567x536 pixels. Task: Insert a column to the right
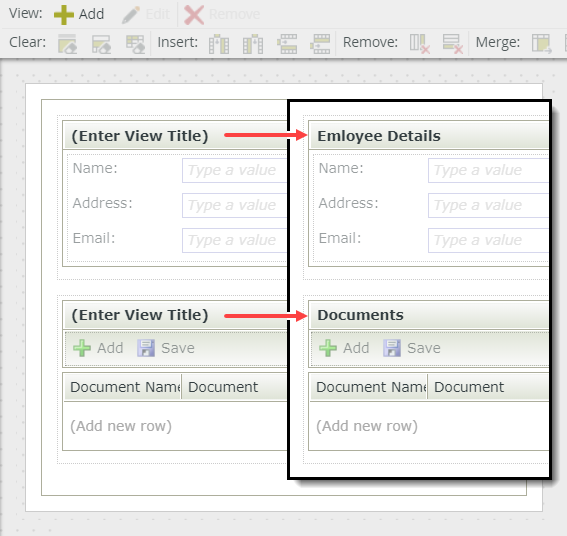coord(253,44)
